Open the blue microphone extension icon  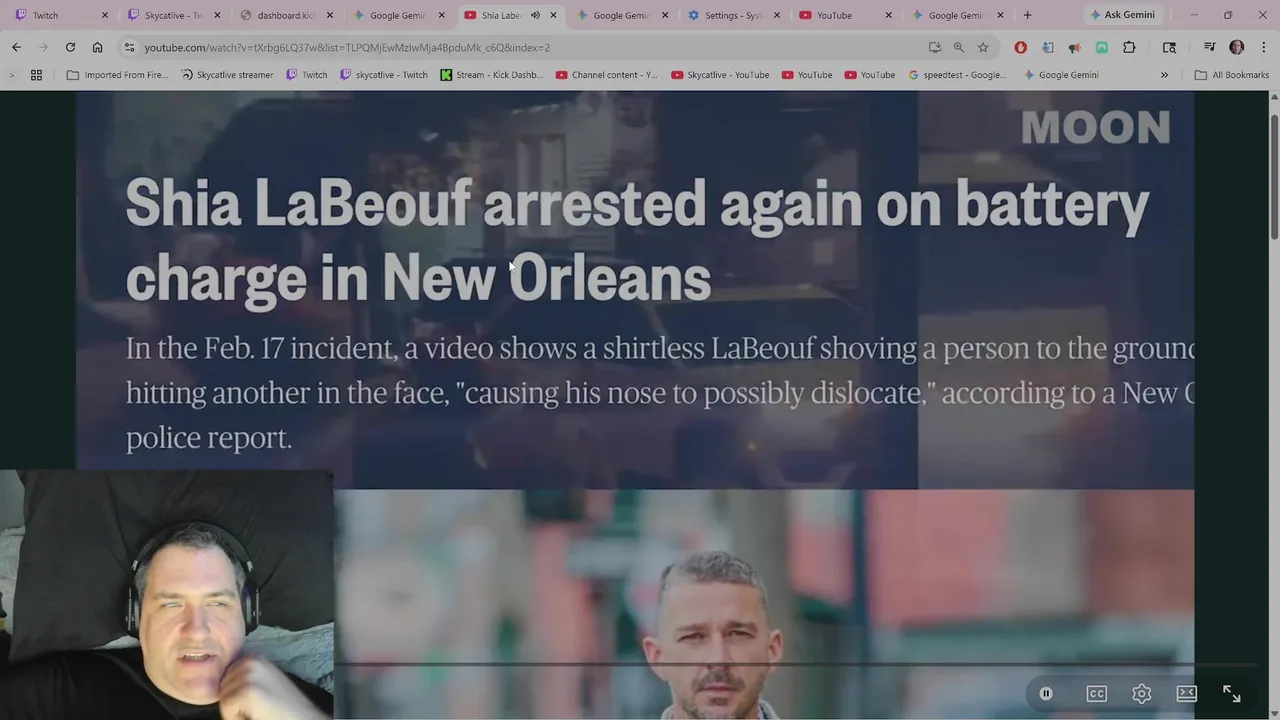tap(1047, 47)
